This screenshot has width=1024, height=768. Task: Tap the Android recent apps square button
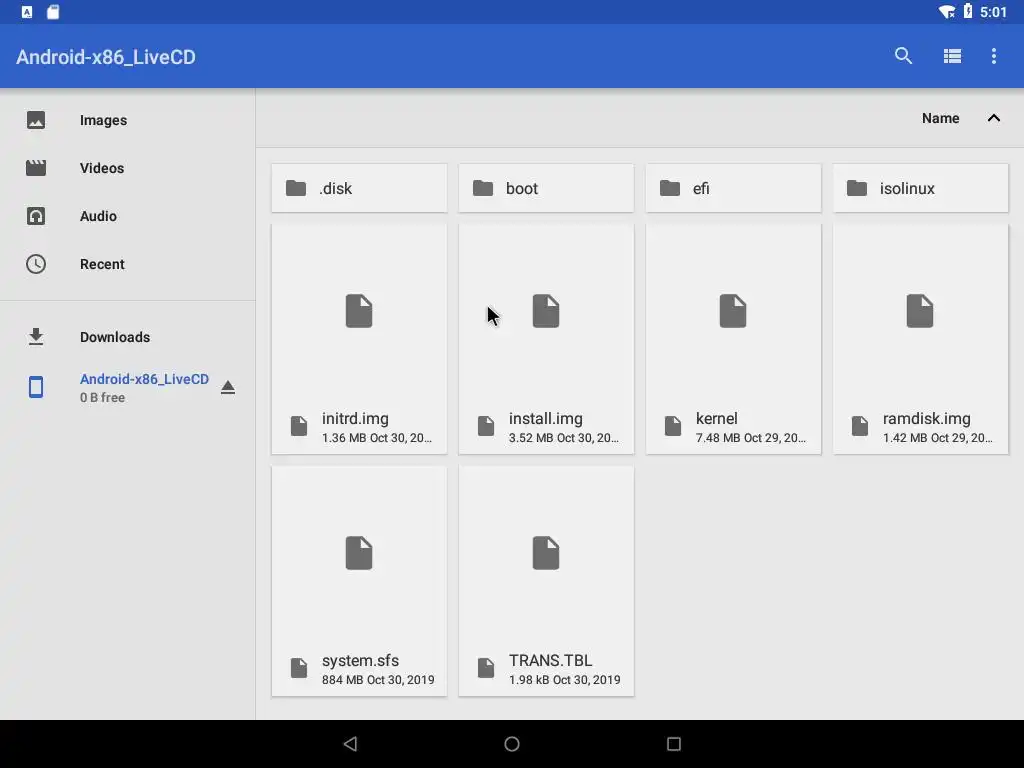[x=674, y=744]
